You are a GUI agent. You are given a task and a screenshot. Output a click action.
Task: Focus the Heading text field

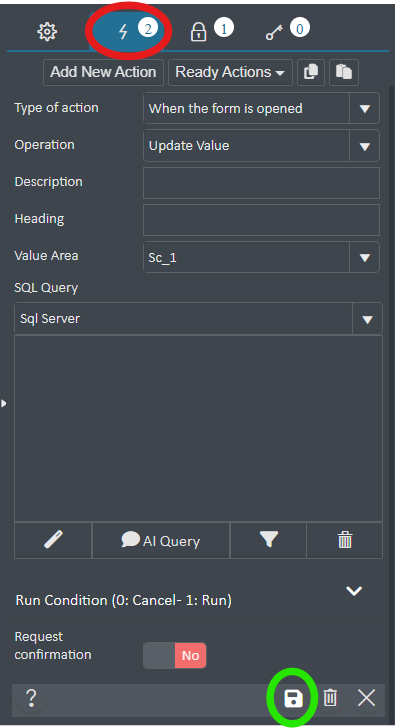(x=261, y=220)
